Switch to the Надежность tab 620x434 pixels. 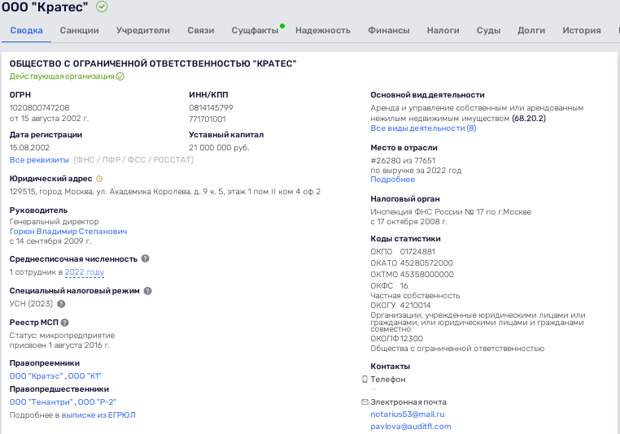(323, 30)
